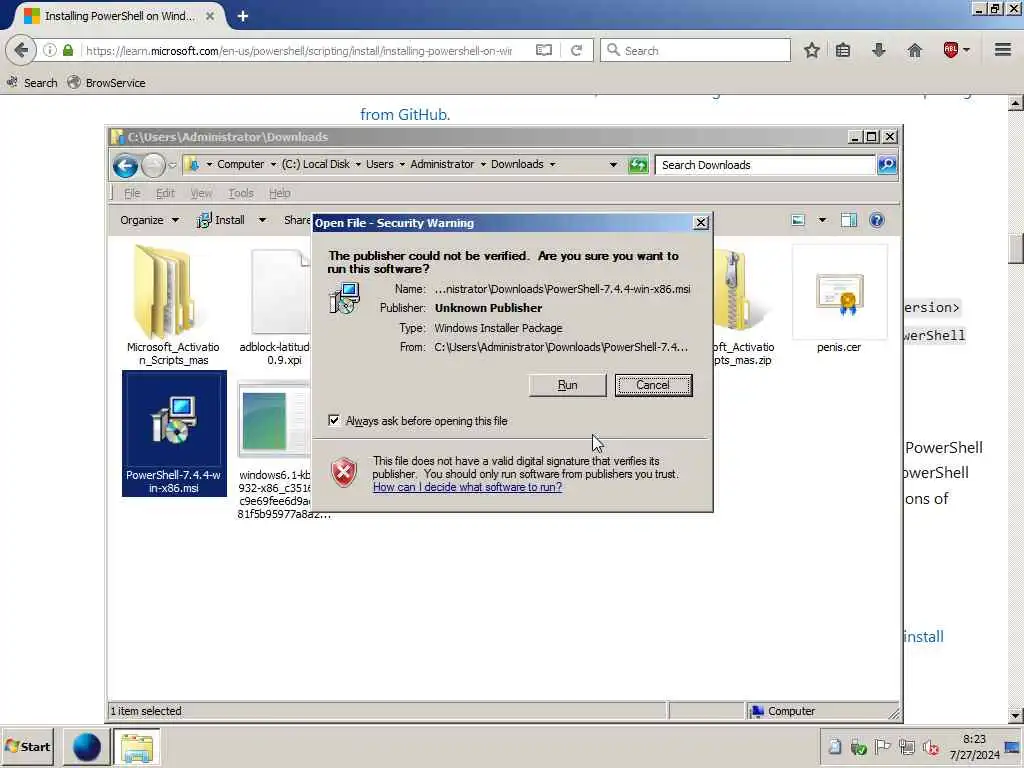
Task: Click the Search bookmark in bookmarks toolbar
Action: coord(31,83)
